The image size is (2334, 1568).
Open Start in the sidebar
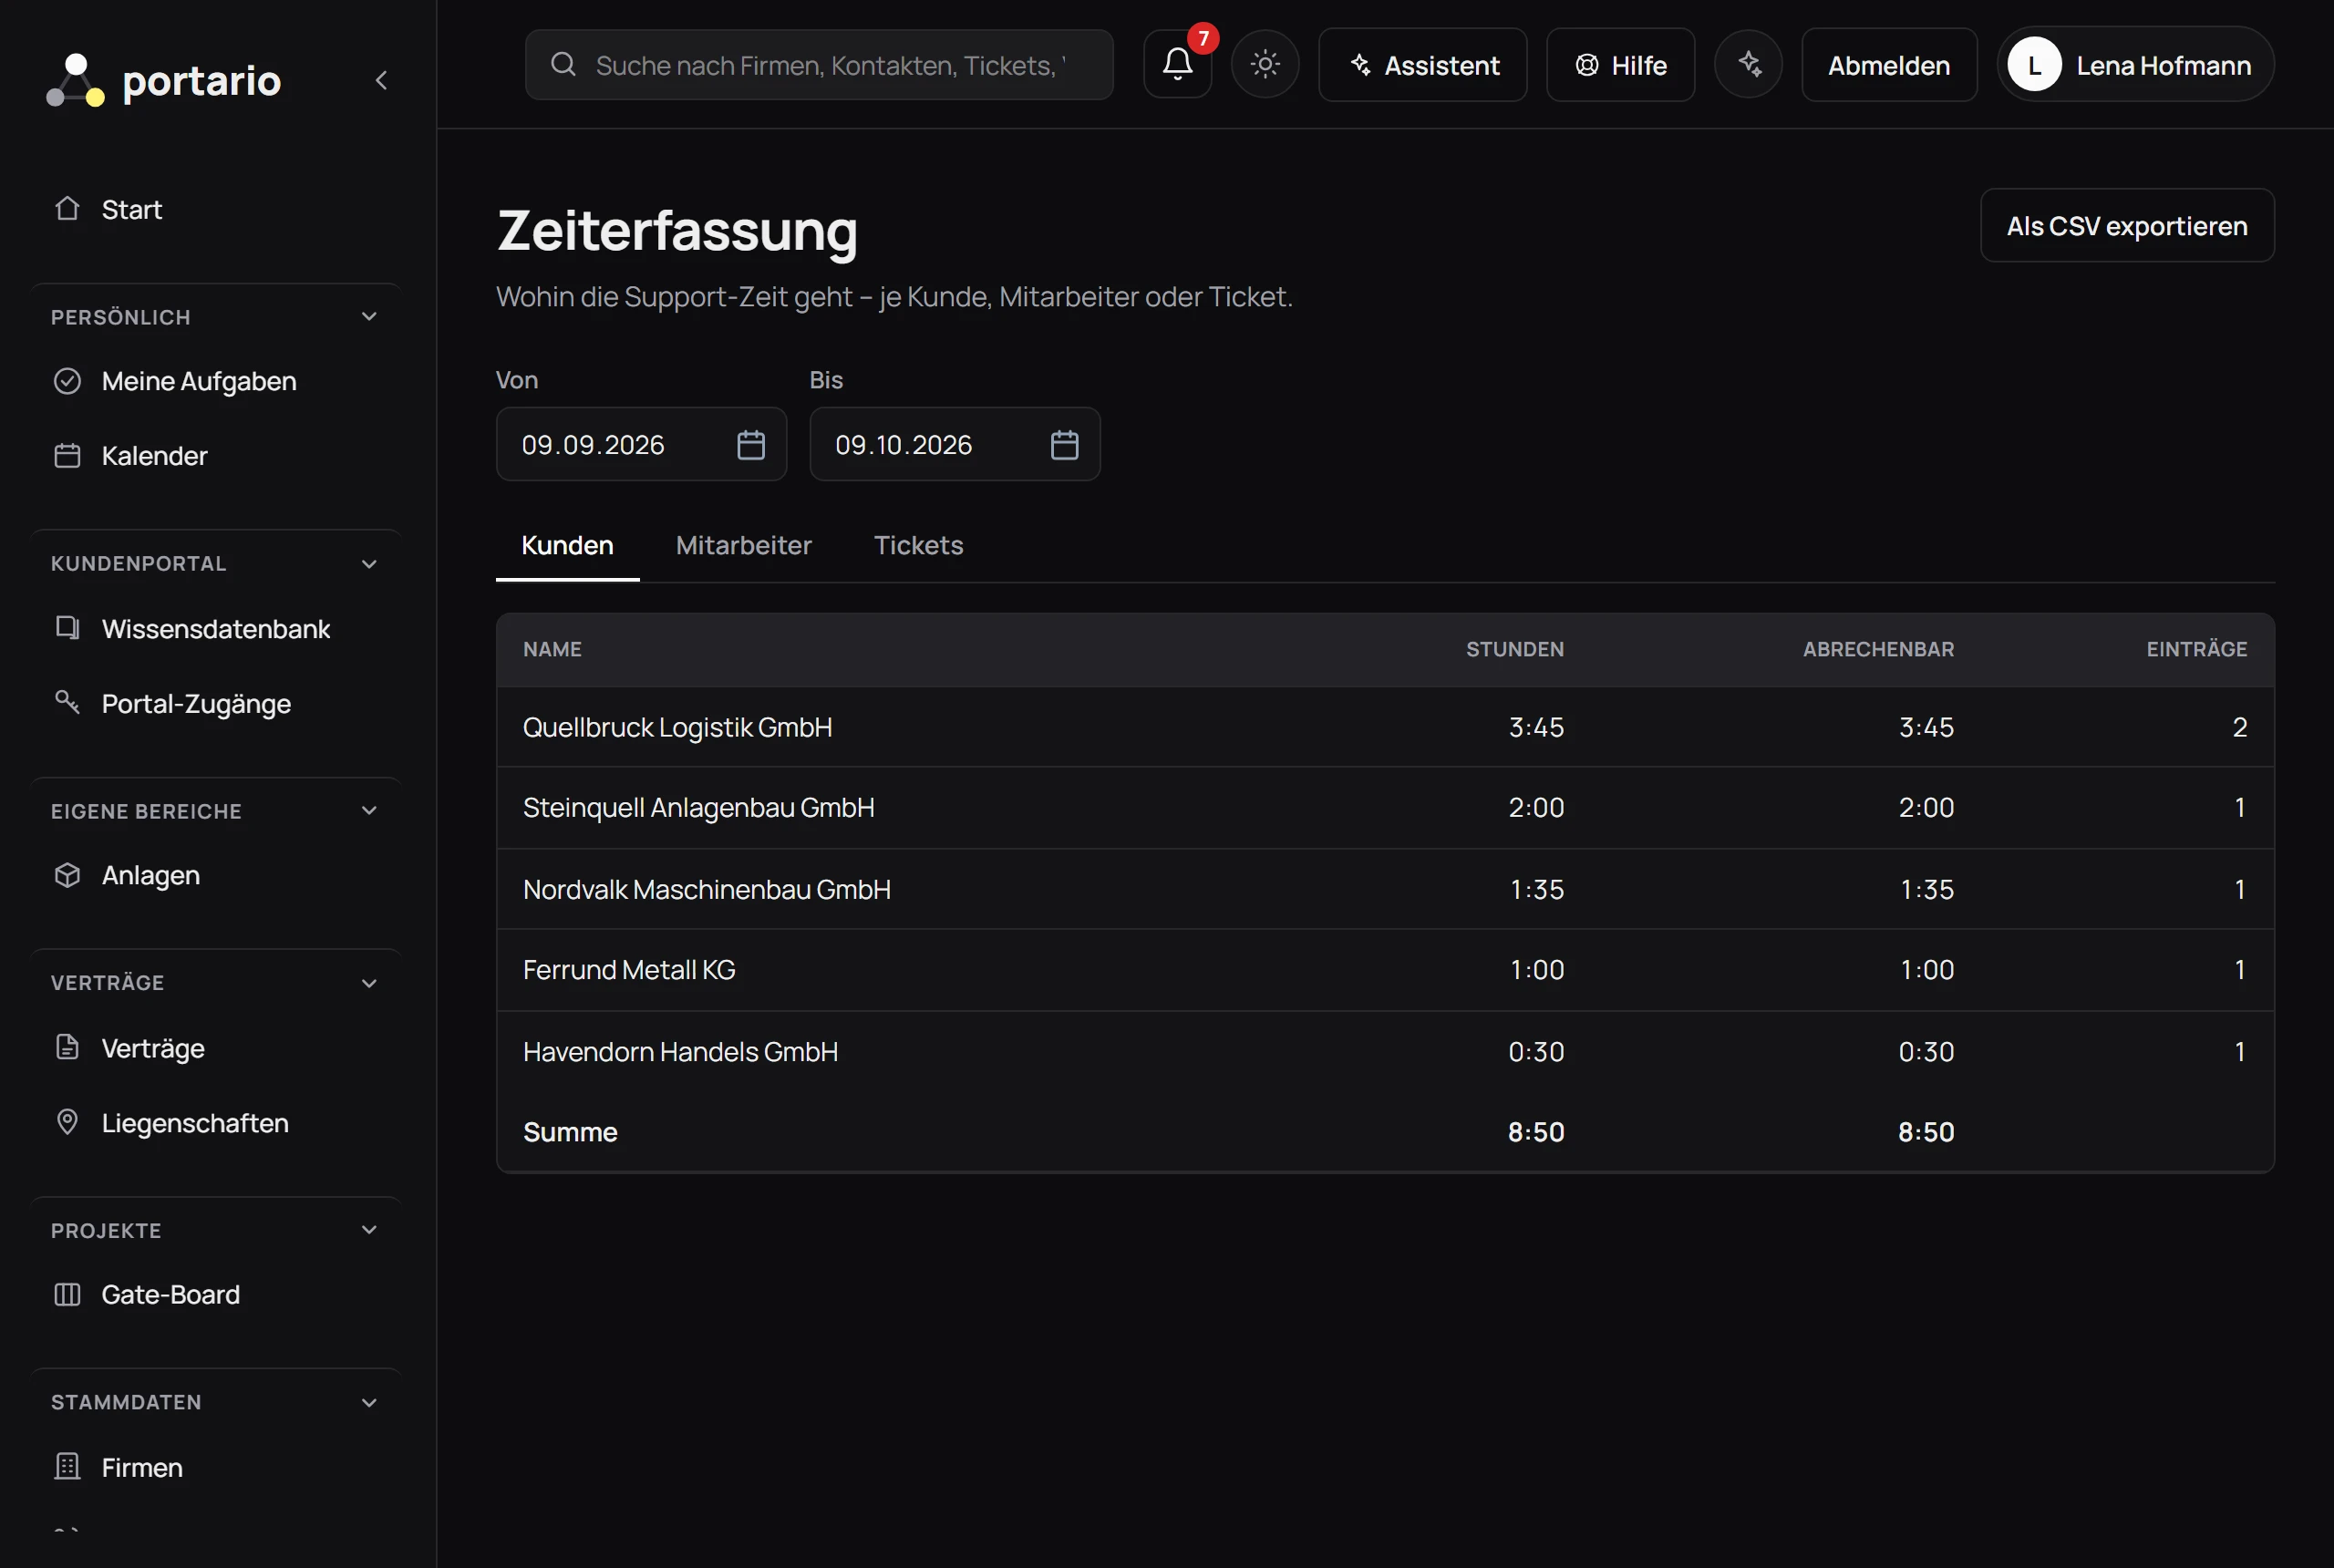pos(216,209)
